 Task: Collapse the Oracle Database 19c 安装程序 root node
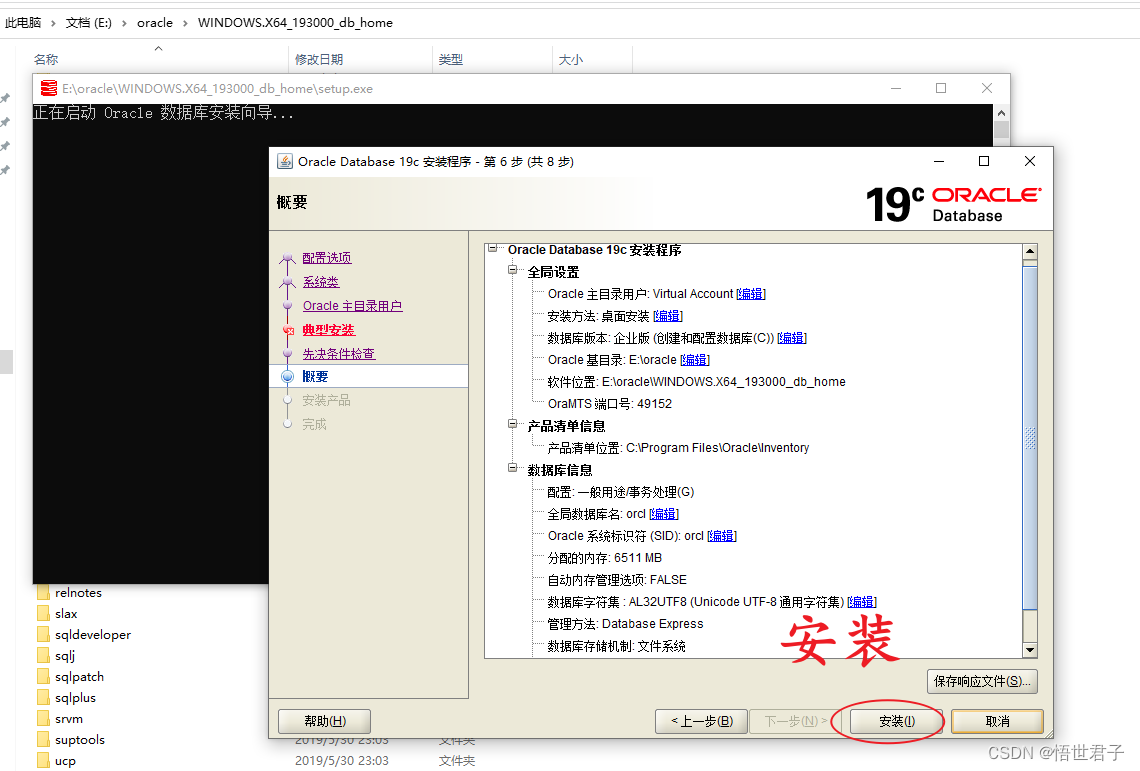pyautogui.click(x=492, y=248)
